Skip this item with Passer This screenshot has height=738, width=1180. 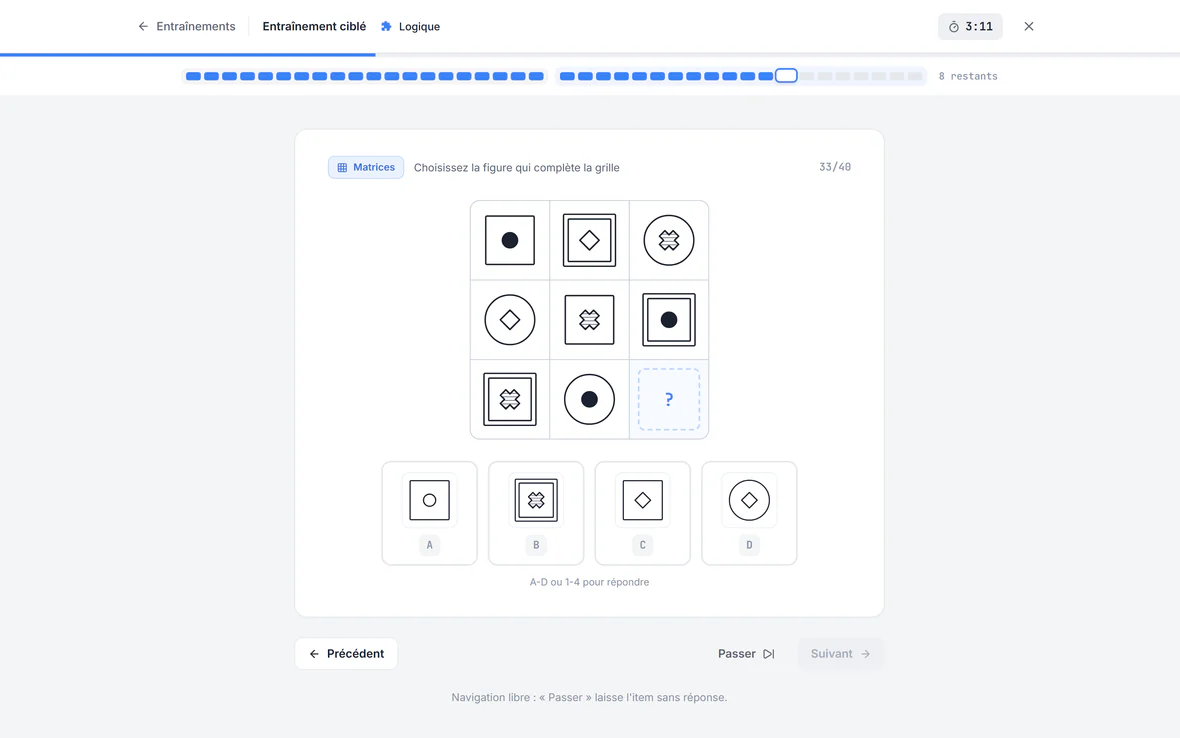point(746,654)
